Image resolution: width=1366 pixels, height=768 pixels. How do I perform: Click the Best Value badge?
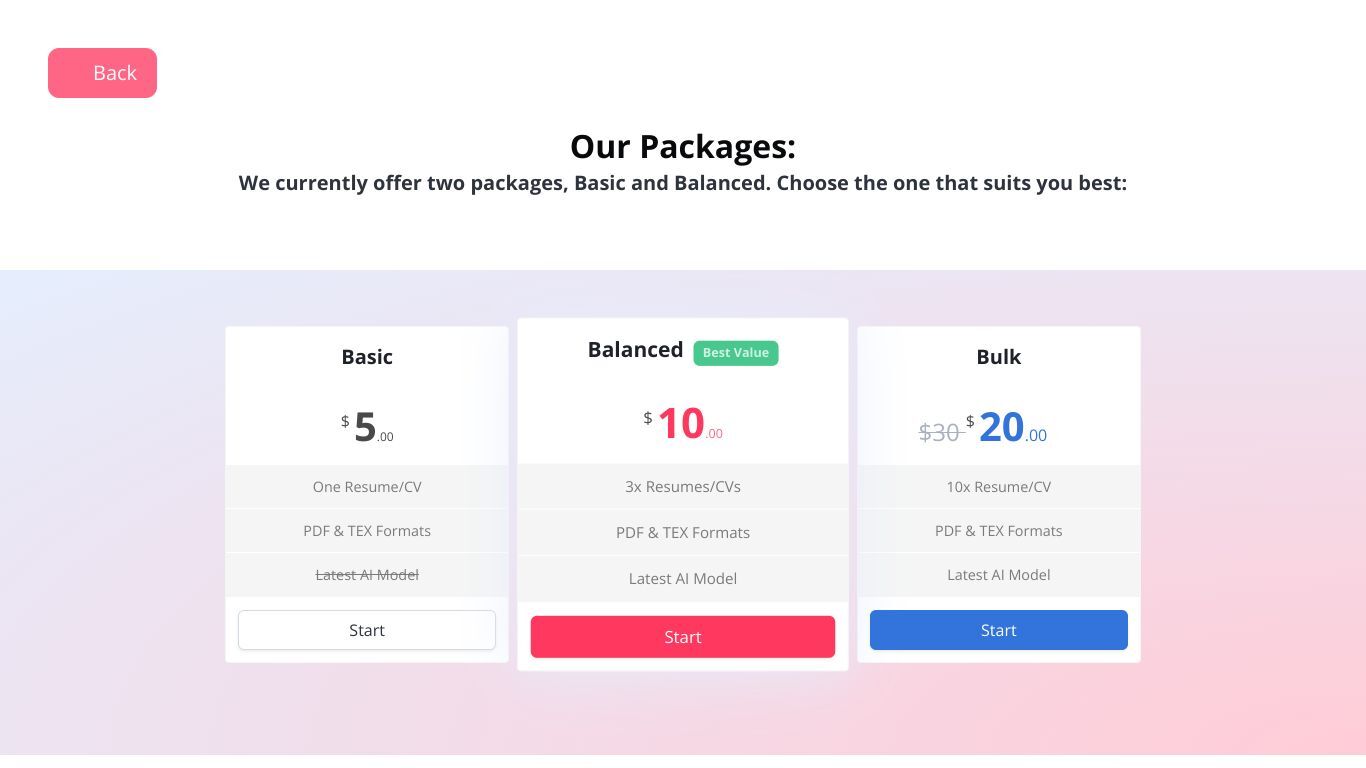coord(736,353)
